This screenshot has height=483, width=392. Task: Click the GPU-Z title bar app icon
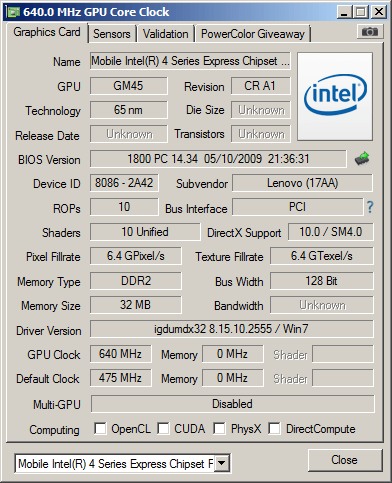tap(13, 12)
